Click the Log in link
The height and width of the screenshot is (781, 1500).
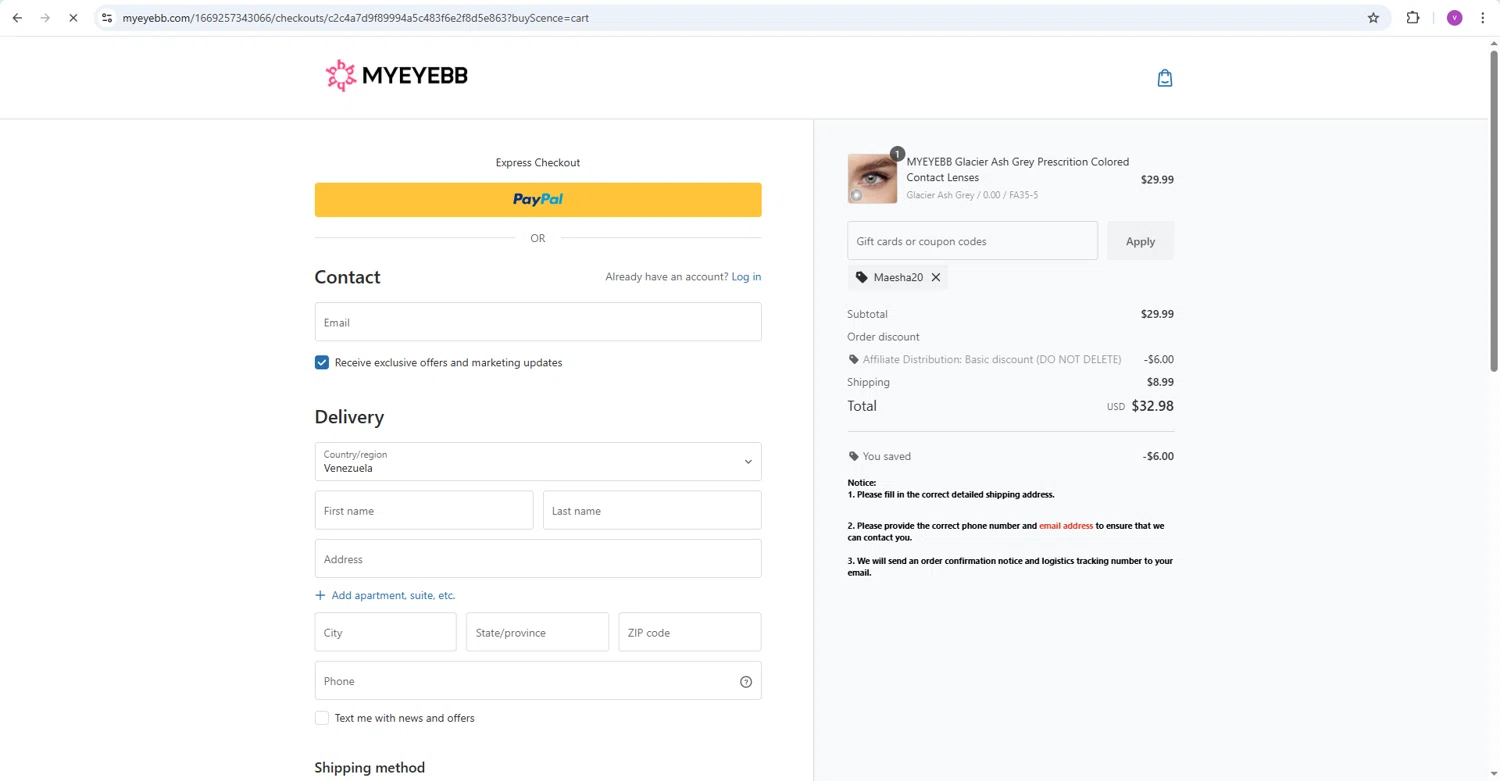(x=746, y=277)
